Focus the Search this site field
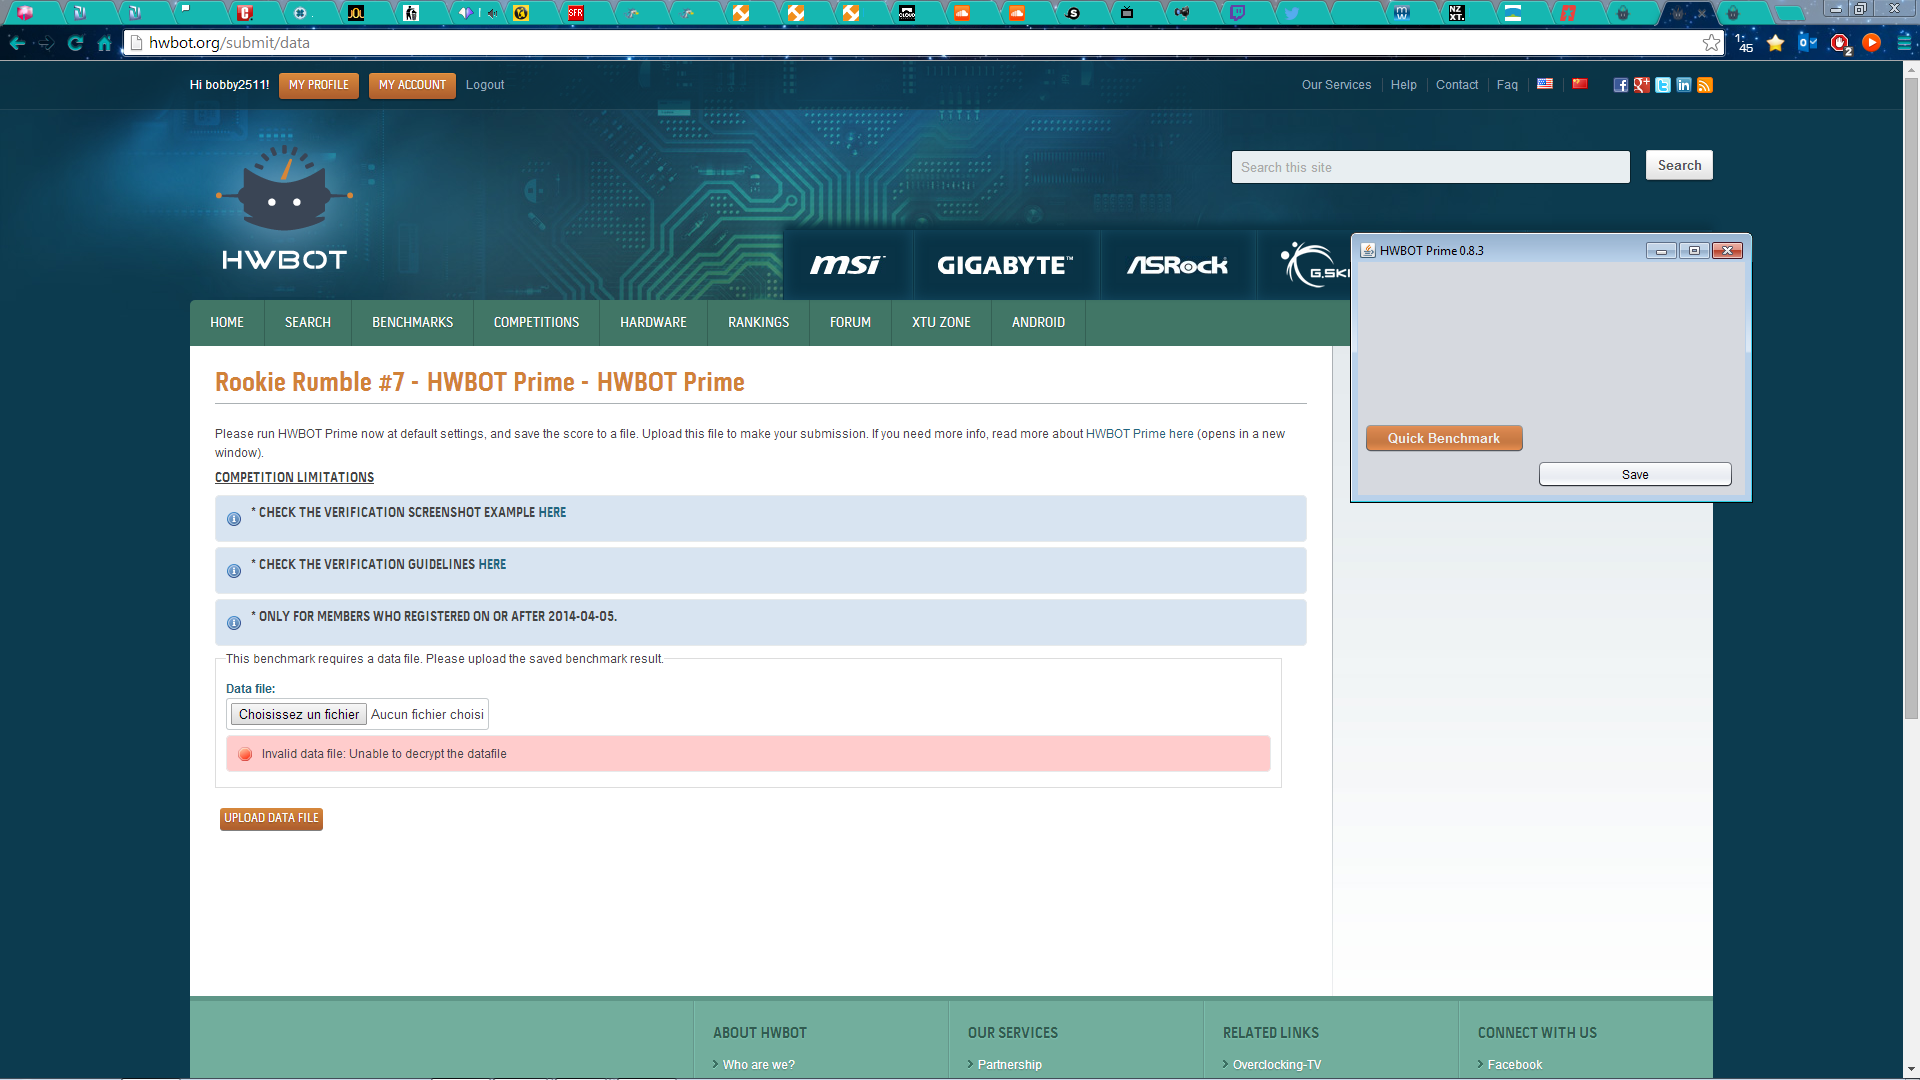 [x=1430, y=167]
